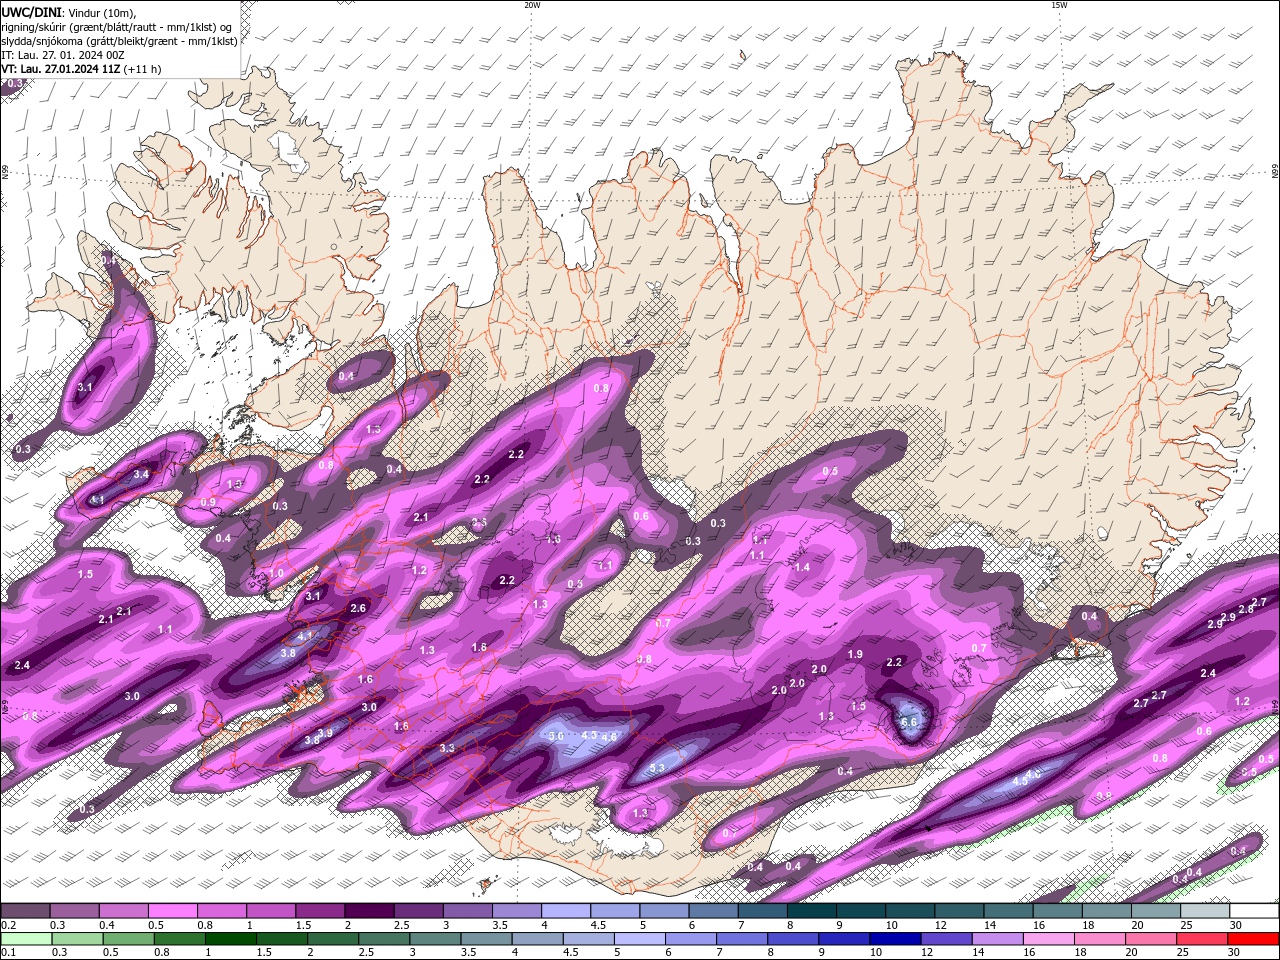The width and height of the screenshot is (1280, 960).
Task: Pick the darkest purple 2 snow legend swatch
Action: (369, 911)
